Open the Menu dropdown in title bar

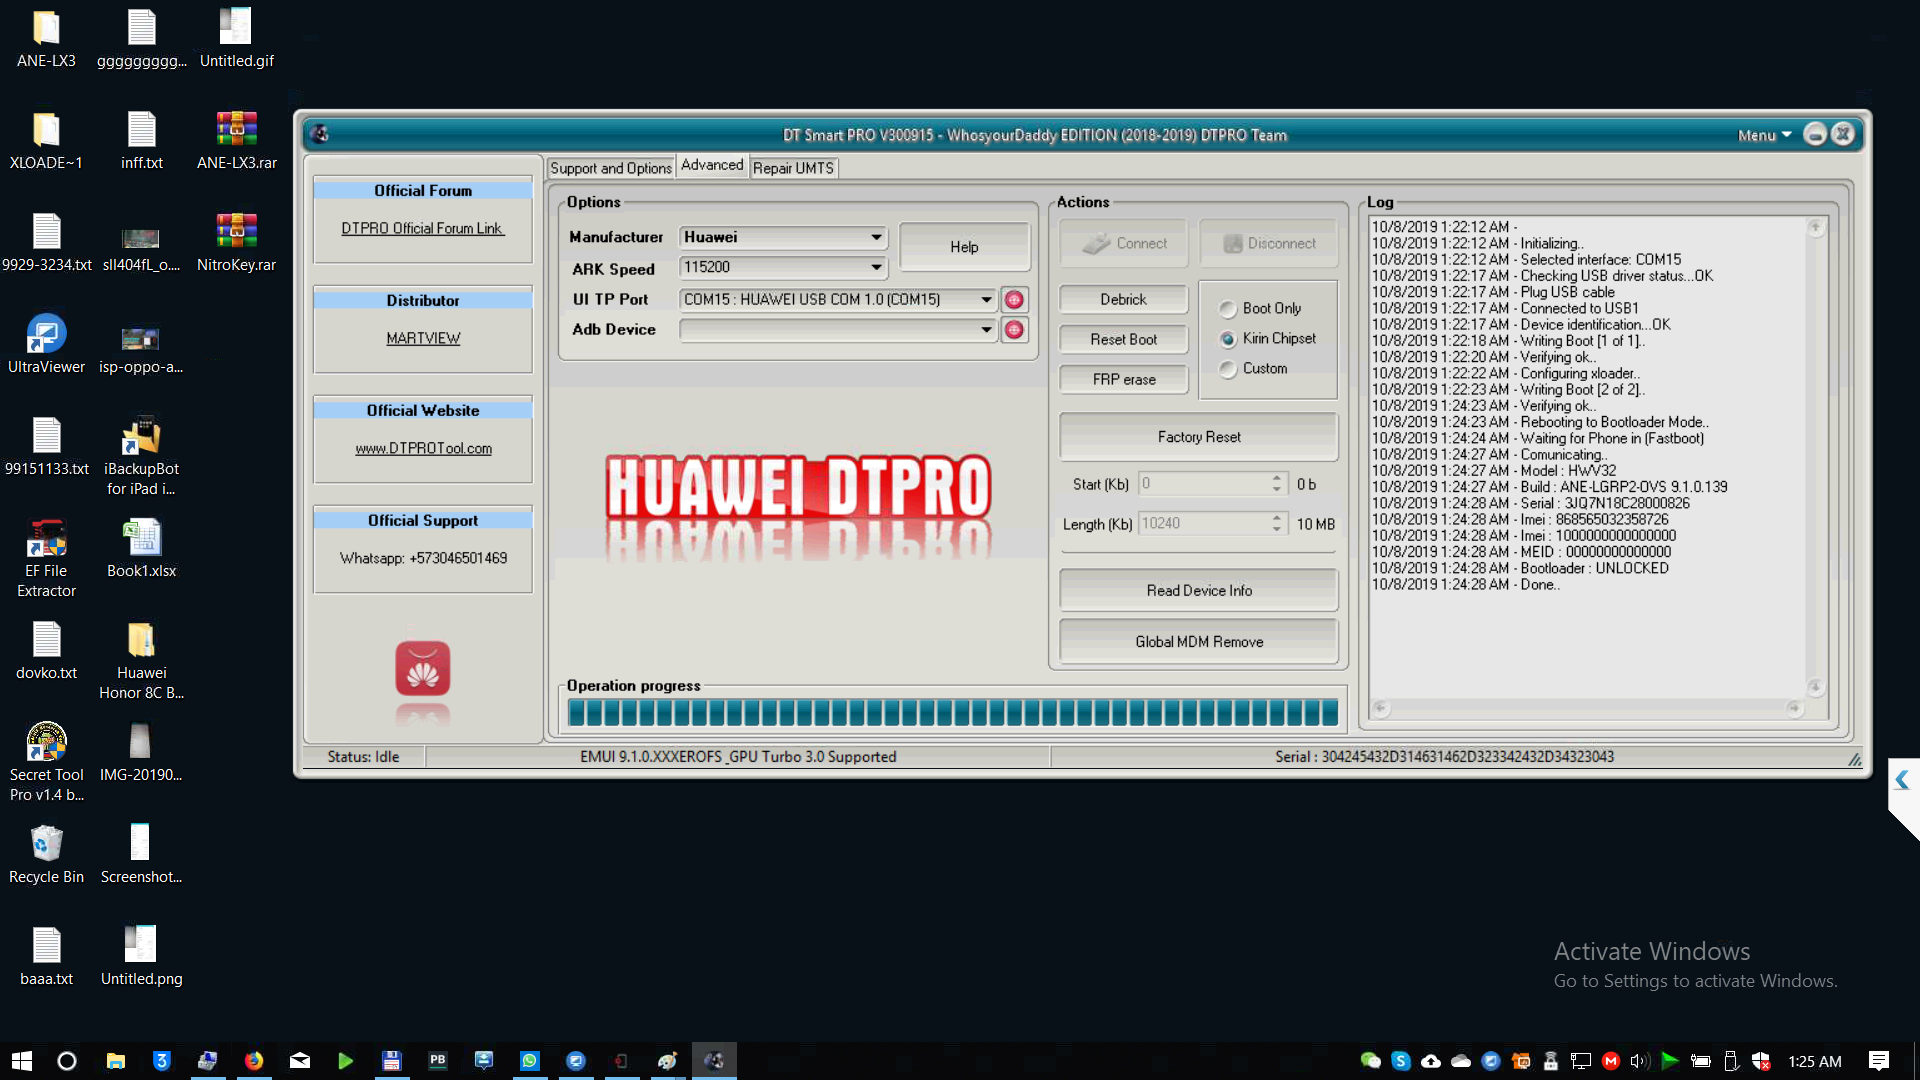pyautogui.click(x=1764, y=135)
